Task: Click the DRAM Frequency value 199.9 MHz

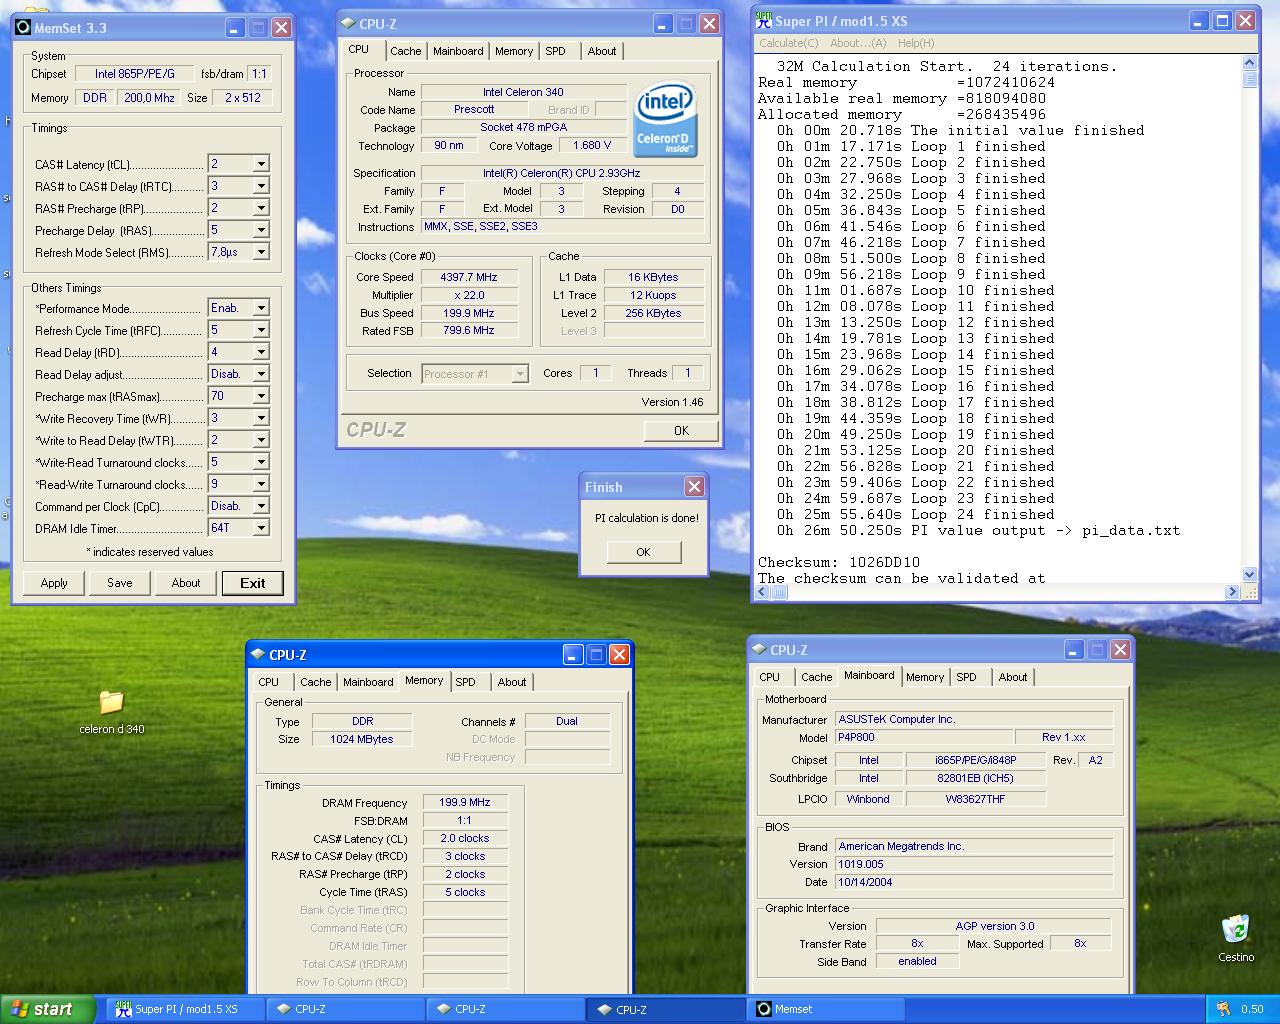Action: point(465,802)
